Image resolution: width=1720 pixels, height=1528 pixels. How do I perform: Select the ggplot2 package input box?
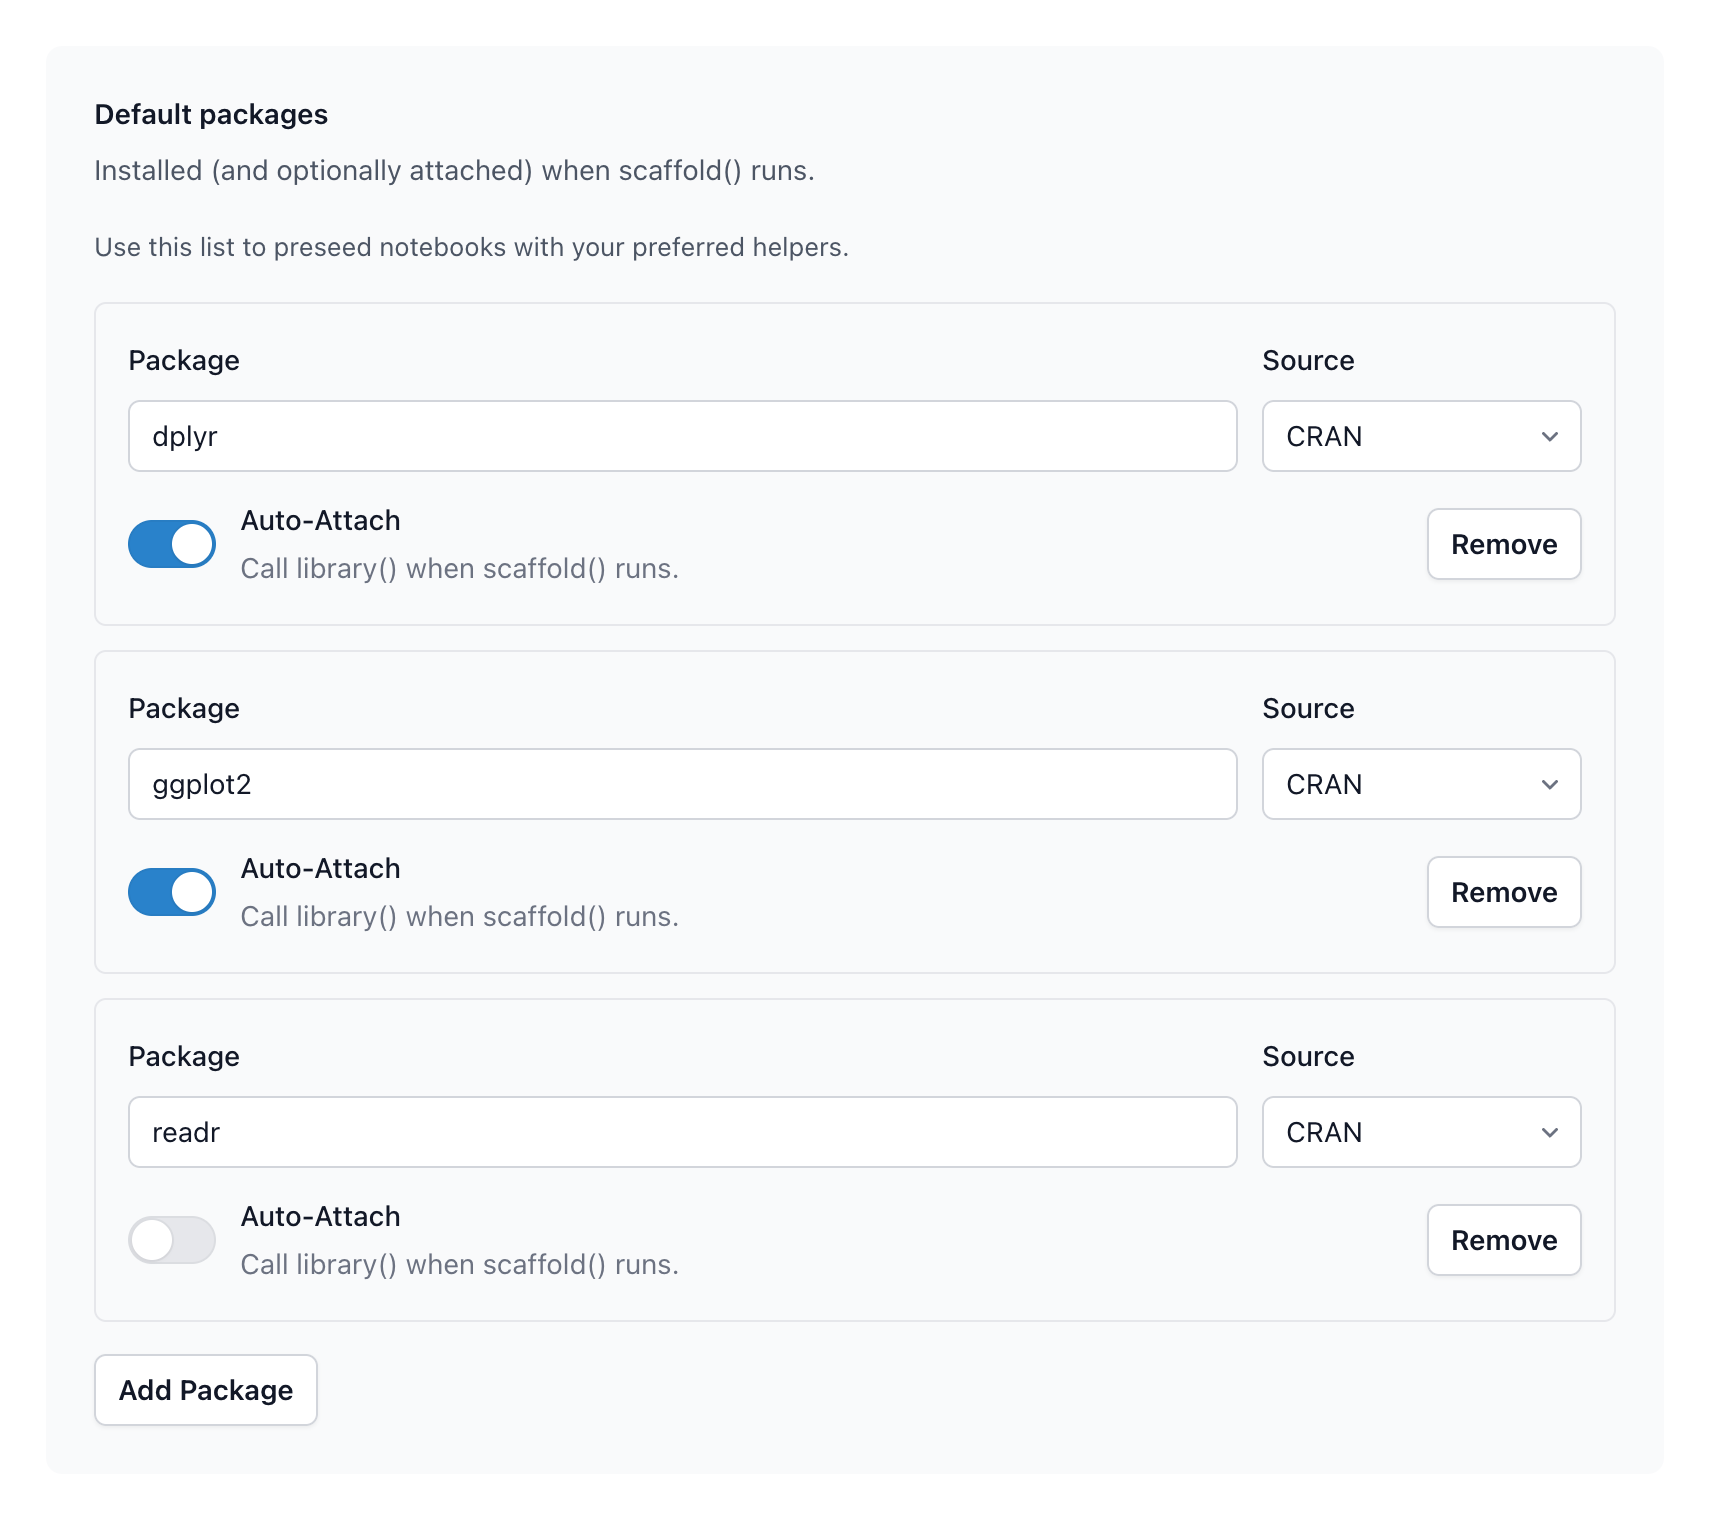click(682, 784)
